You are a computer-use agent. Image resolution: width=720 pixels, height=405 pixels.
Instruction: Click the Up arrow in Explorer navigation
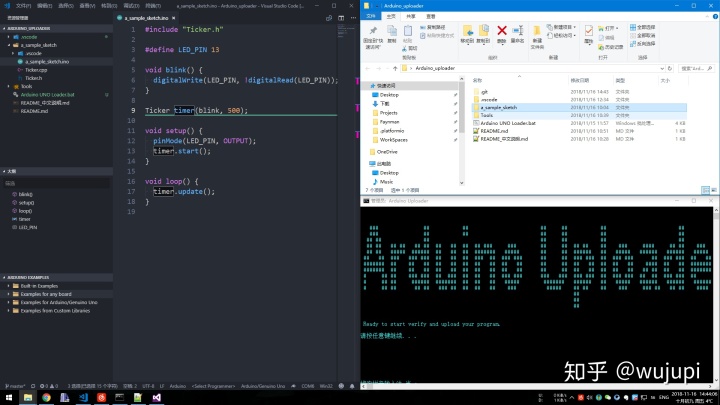(x=395, y=68)
